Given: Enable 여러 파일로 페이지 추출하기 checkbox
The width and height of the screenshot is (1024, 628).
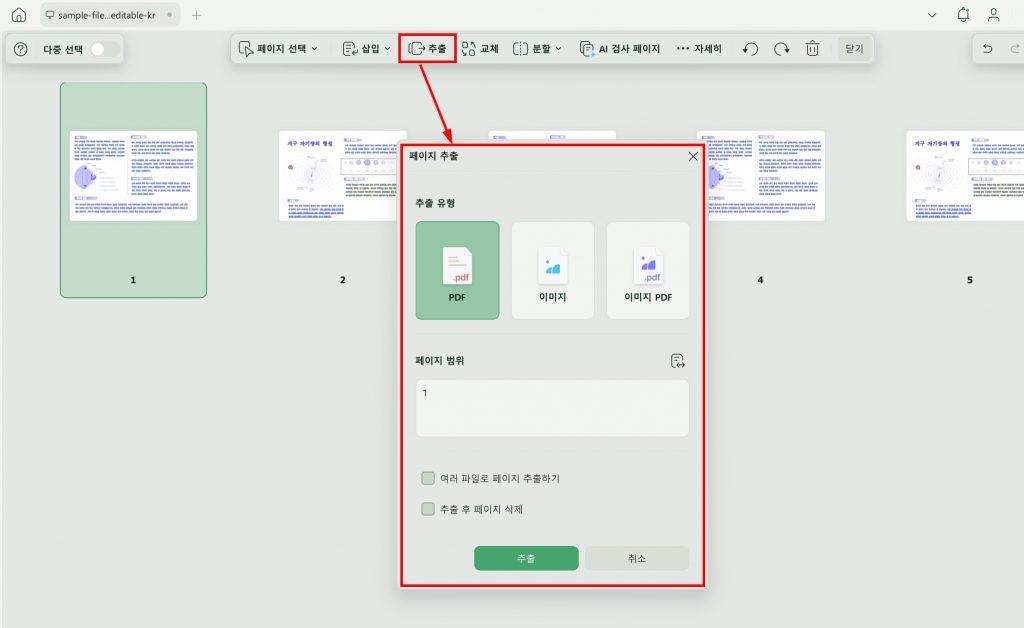Looking at the screenshot, I should click(428, 479).
